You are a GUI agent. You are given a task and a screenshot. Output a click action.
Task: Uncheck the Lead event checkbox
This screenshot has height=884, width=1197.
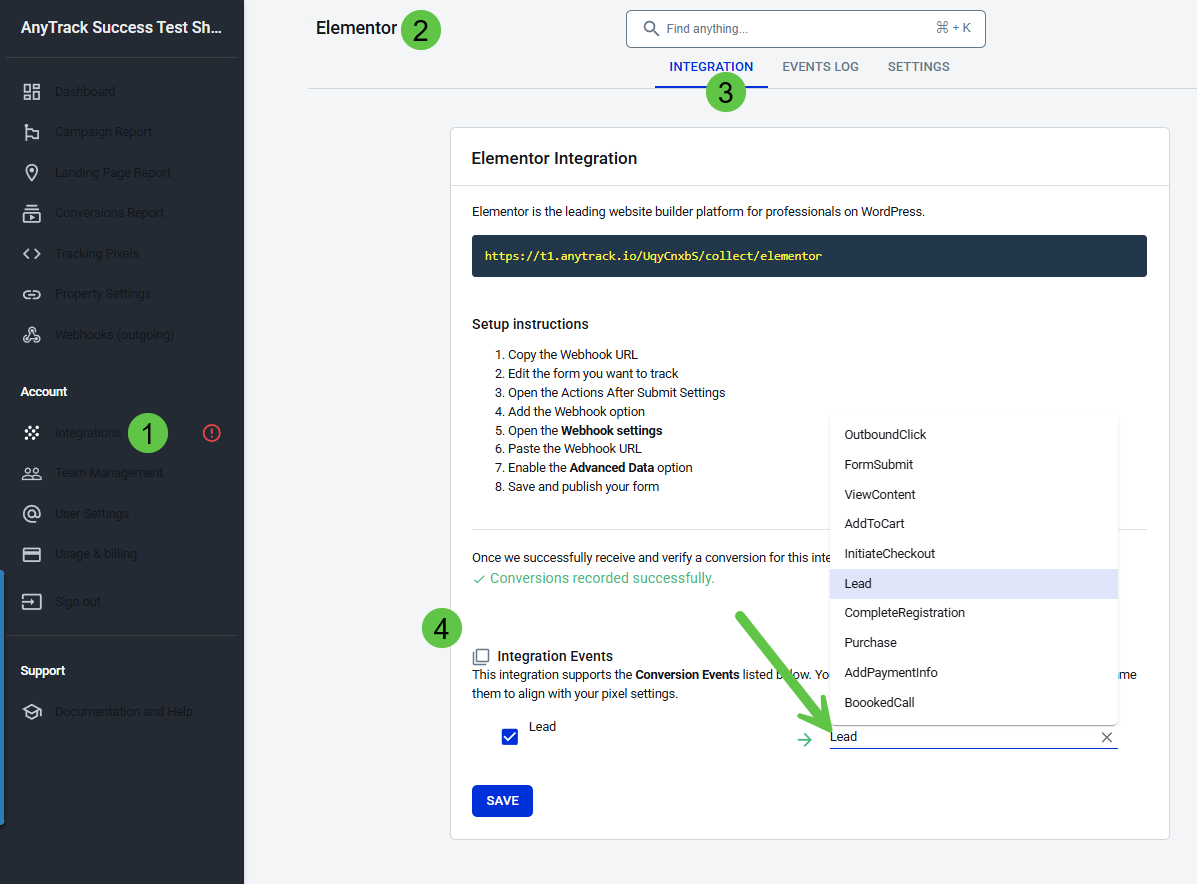tap(510, 737)
